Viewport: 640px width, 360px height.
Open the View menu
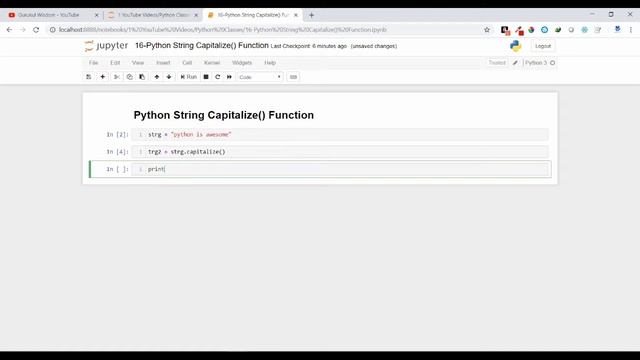coord(138,63)
